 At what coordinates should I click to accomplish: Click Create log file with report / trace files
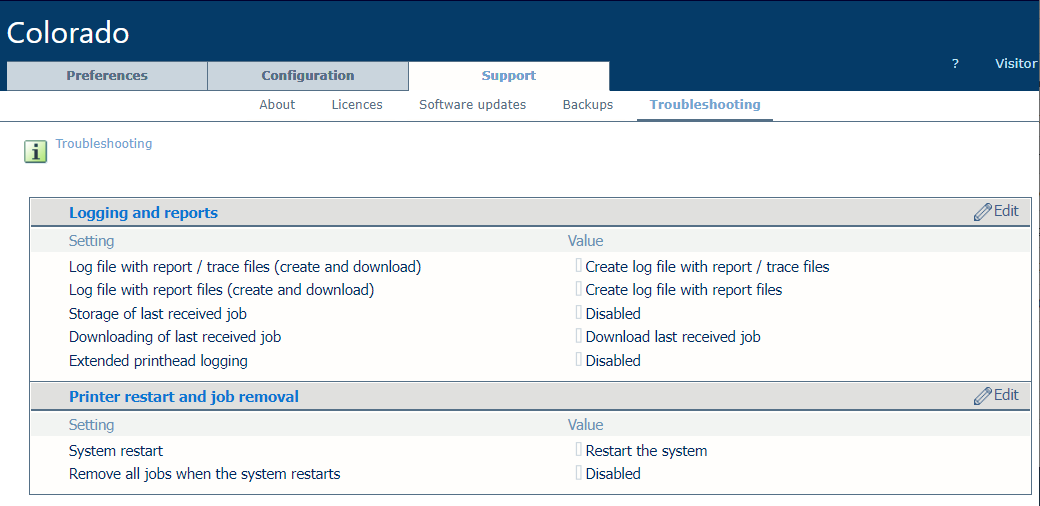(707, 267)
